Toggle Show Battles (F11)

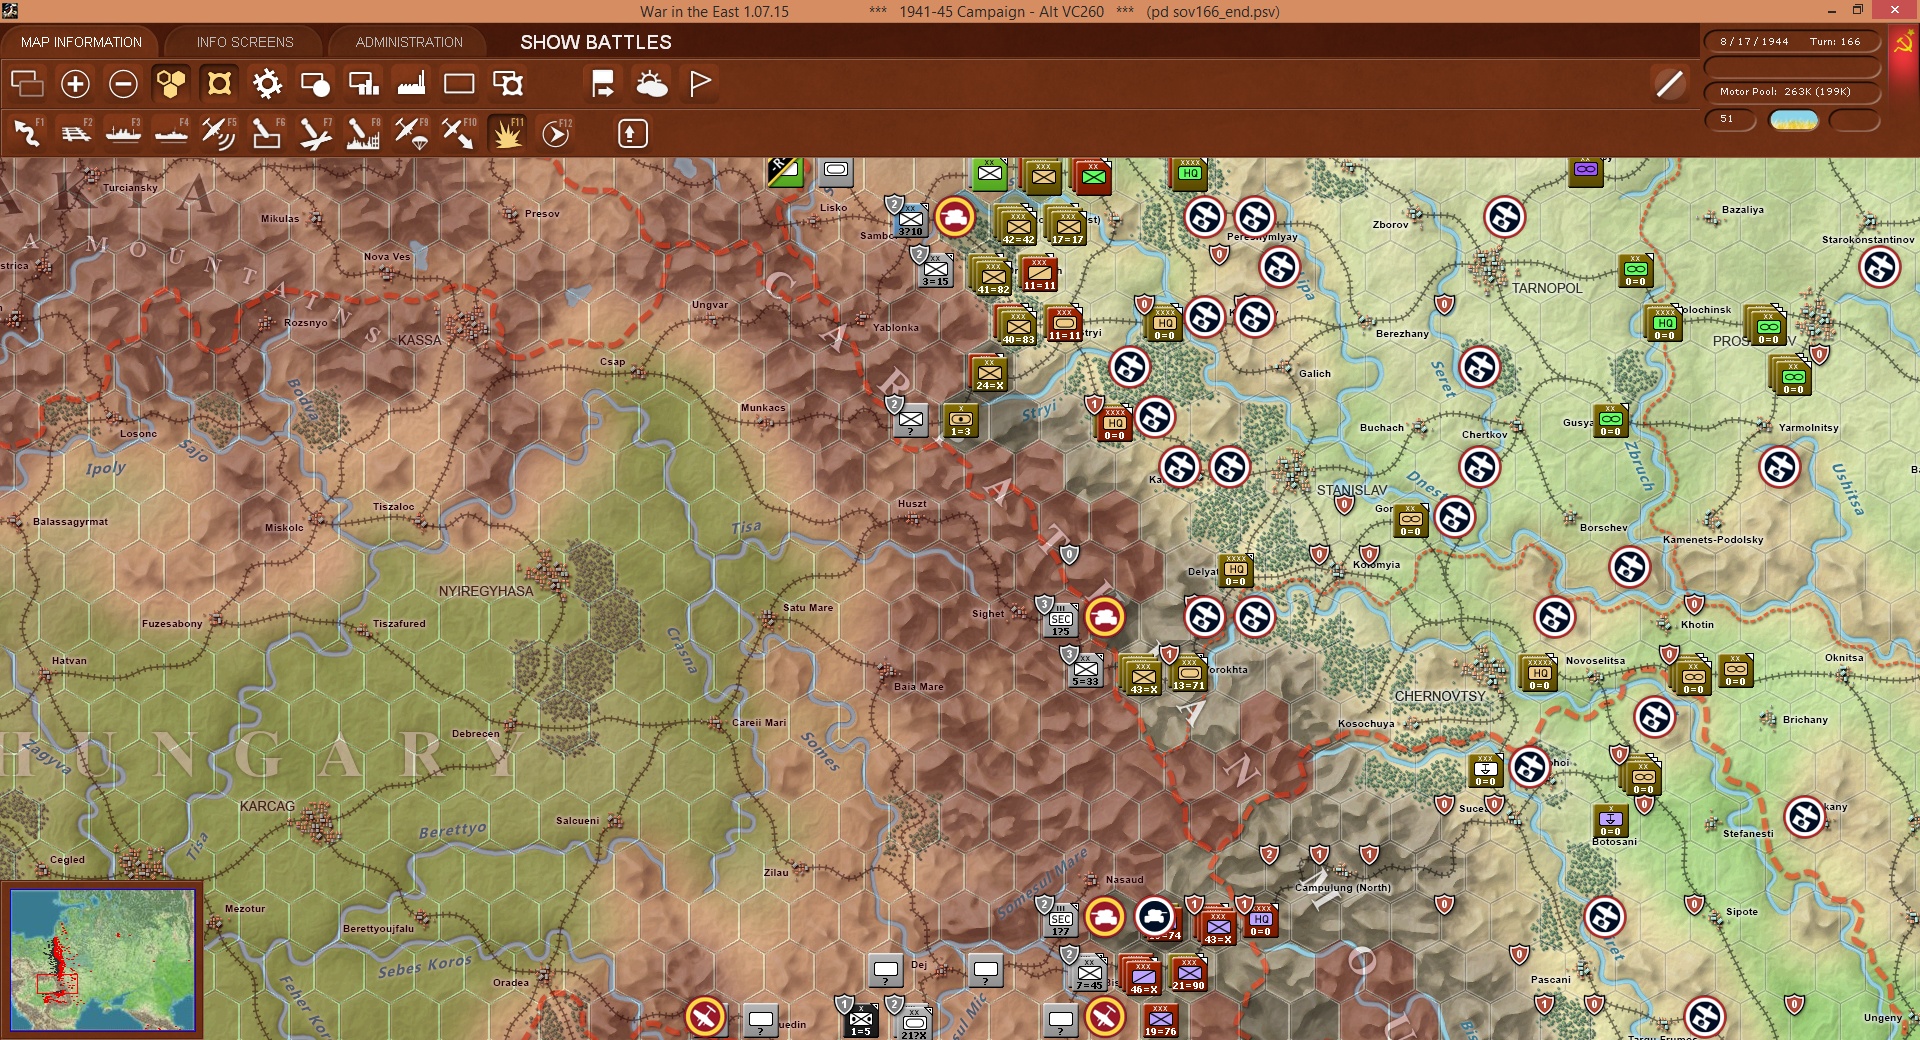coord(507,133)
